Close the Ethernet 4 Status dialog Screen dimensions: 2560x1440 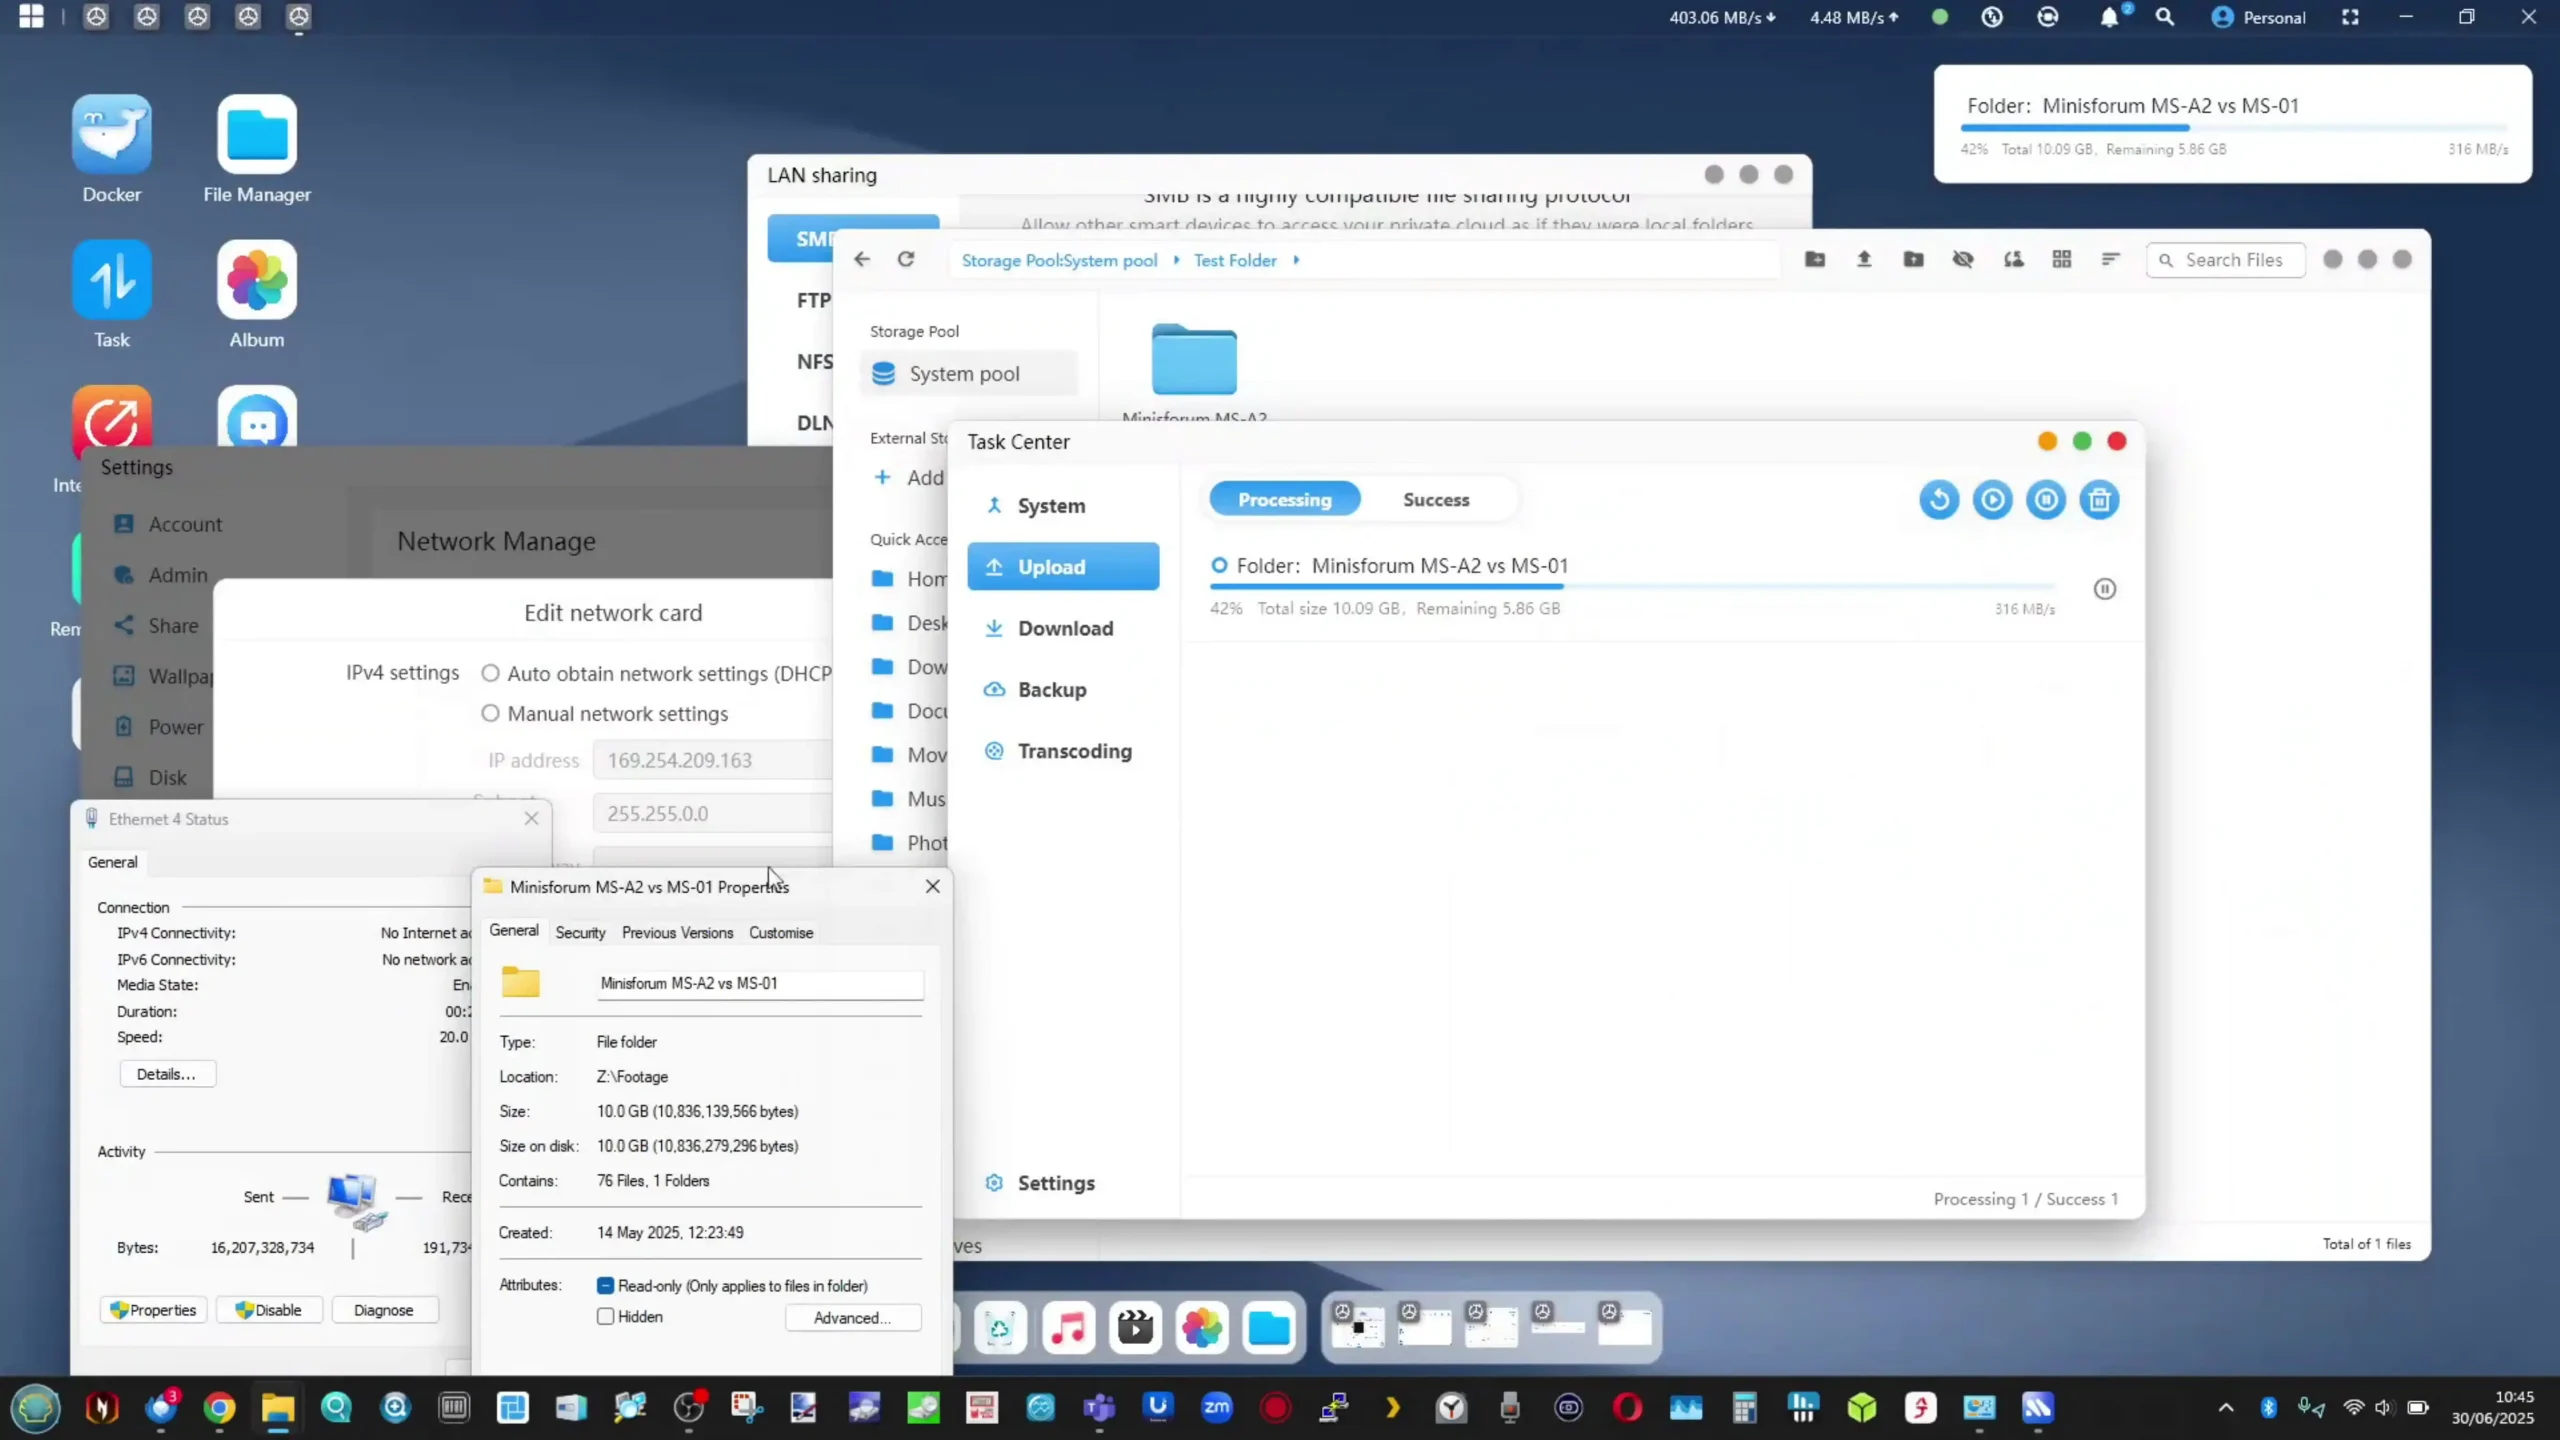click(x=532, y=819)
